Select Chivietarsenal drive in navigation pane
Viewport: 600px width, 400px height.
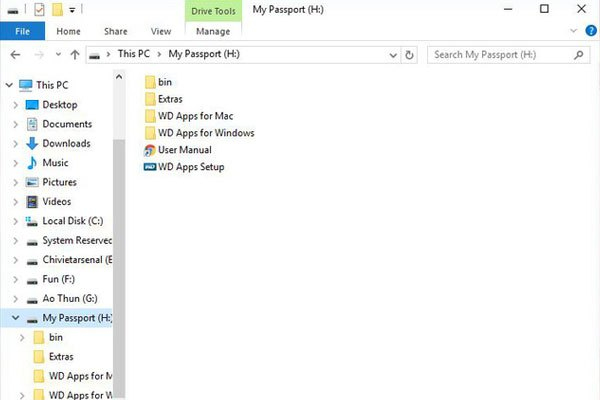click(x=77, y=260)
